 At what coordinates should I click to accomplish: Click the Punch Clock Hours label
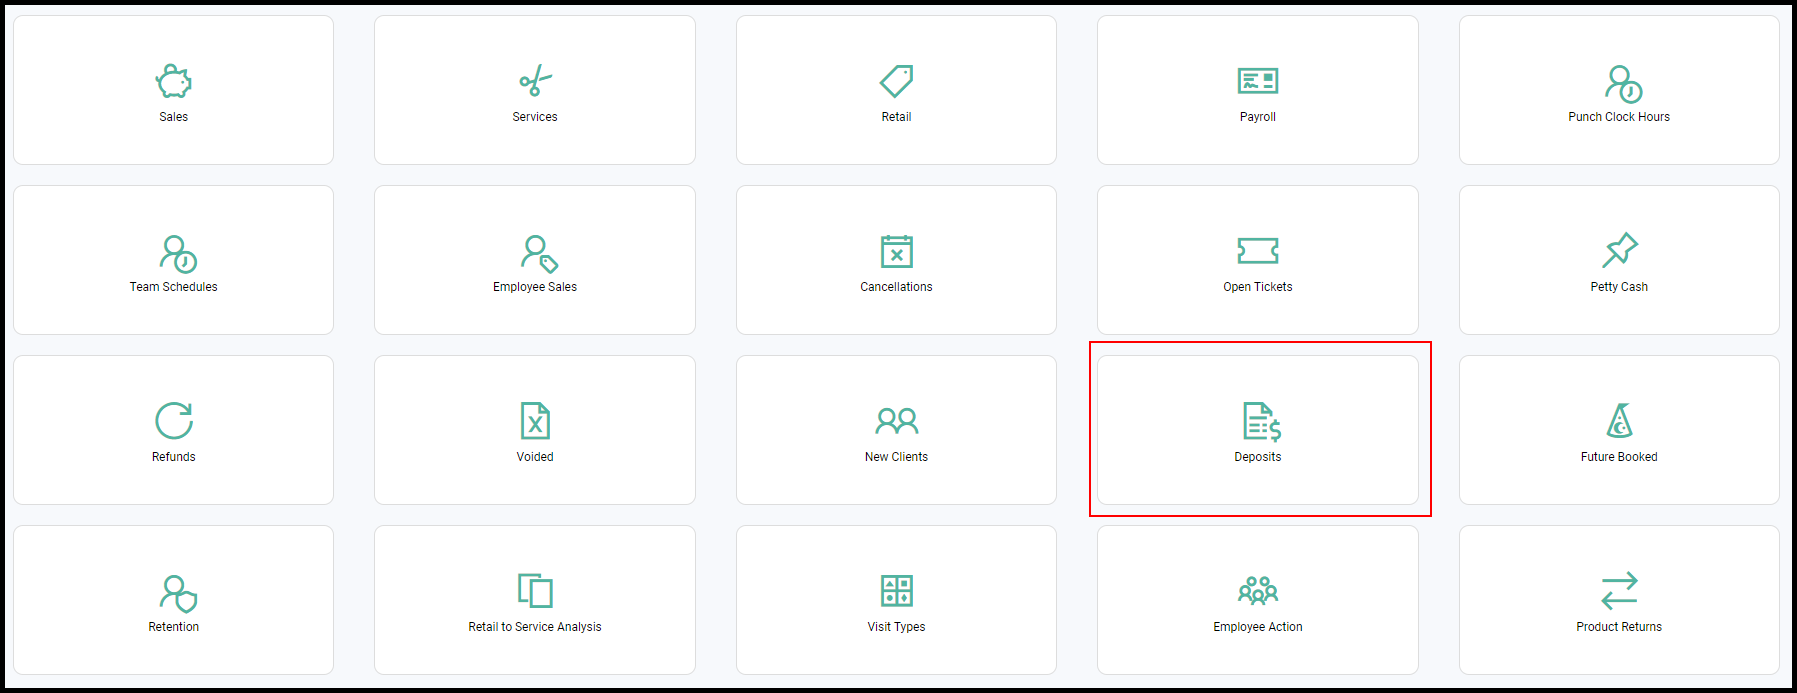click(x=1619, y=117)
